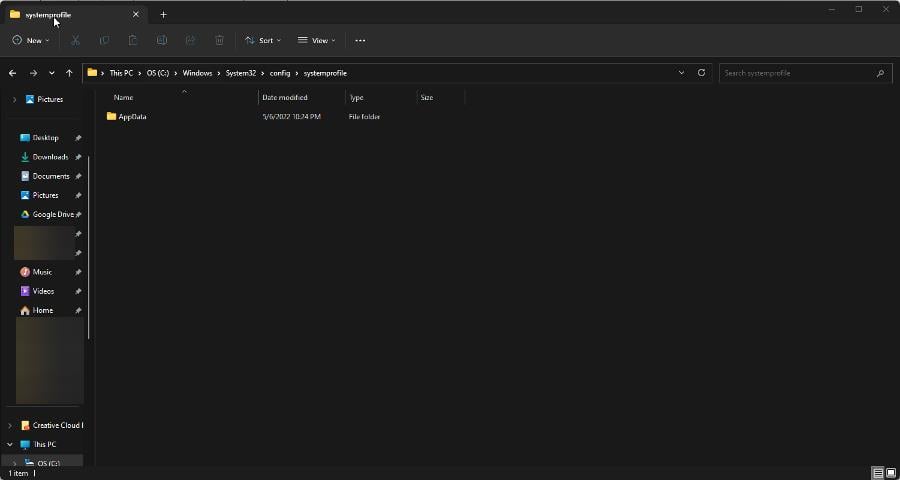Select the AppData folder
Screen dimensions: 900x480
pyautogui.click(x=132, y=117)
